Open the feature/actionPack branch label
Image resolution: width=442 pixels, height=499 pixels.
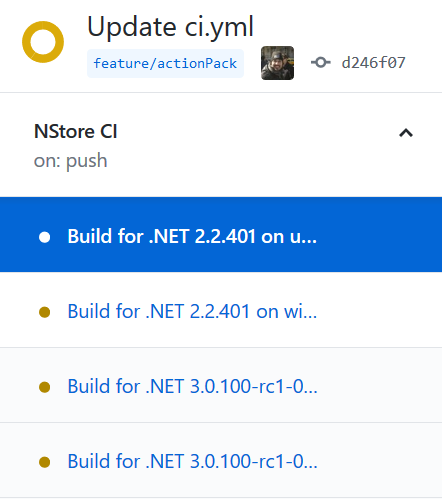(x=165, y=63)
